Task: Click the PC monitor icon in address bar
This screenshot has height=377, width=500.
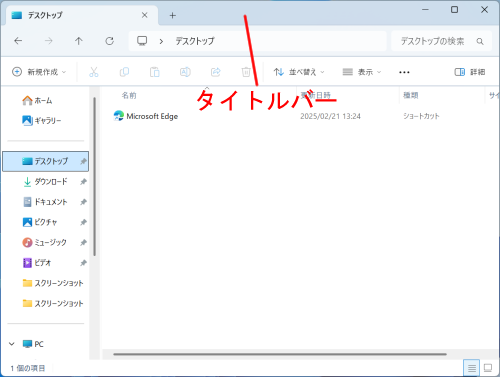Action: click(x=142, y=41)
